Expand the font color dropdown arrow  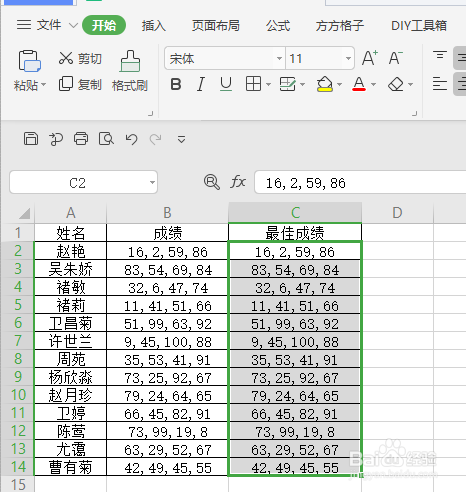tap(374, 85)
